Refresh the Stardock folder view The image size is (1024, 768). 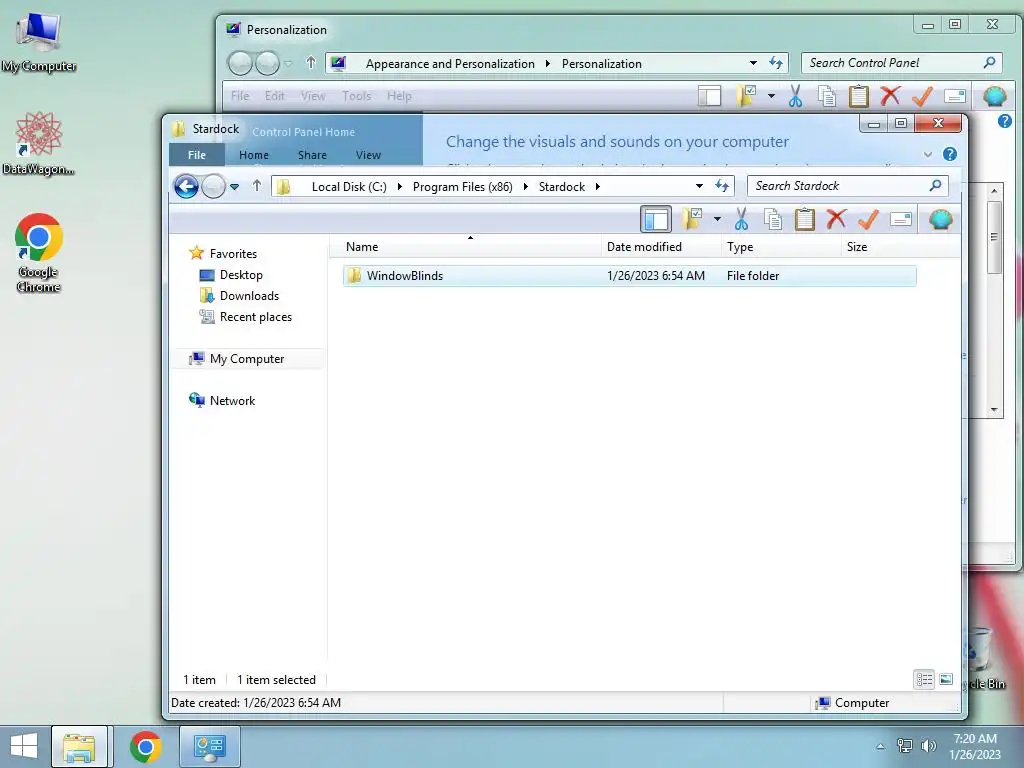click(722, 186)
